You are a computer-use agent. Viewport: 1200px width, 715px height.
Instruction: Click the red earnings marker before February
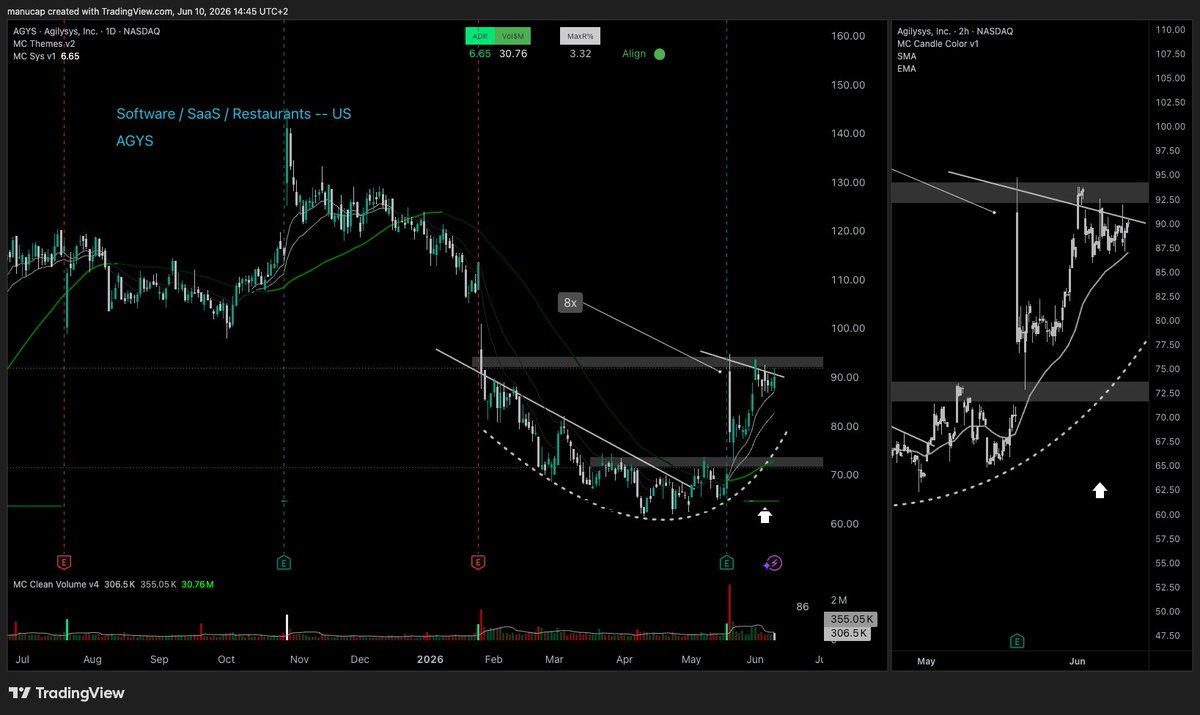click(x=479, y=563)
